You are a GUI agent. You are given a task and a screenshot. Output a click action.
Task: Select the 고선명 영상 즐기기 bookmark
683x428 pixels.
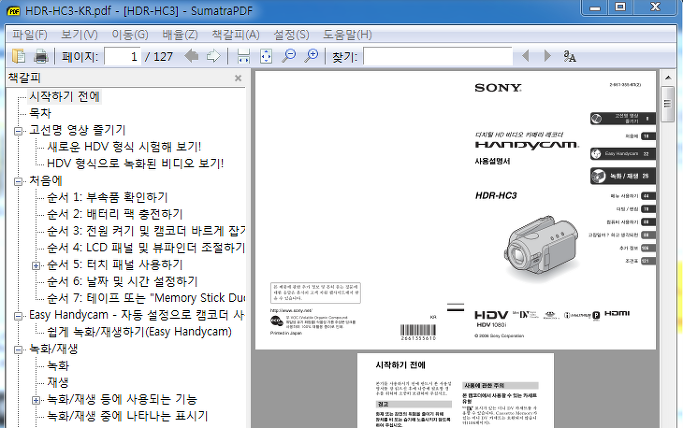click(77, 130)
